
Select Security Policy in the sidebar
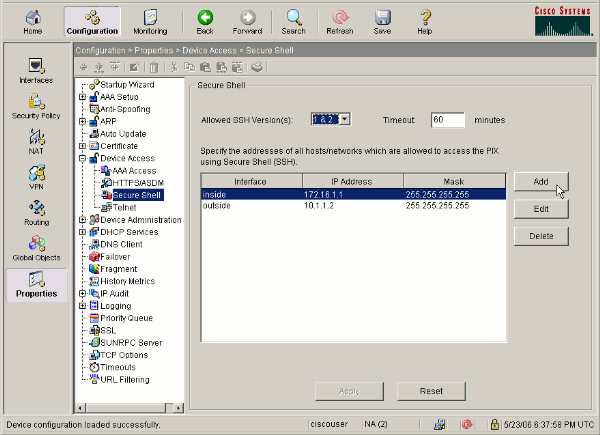[36, 106]
